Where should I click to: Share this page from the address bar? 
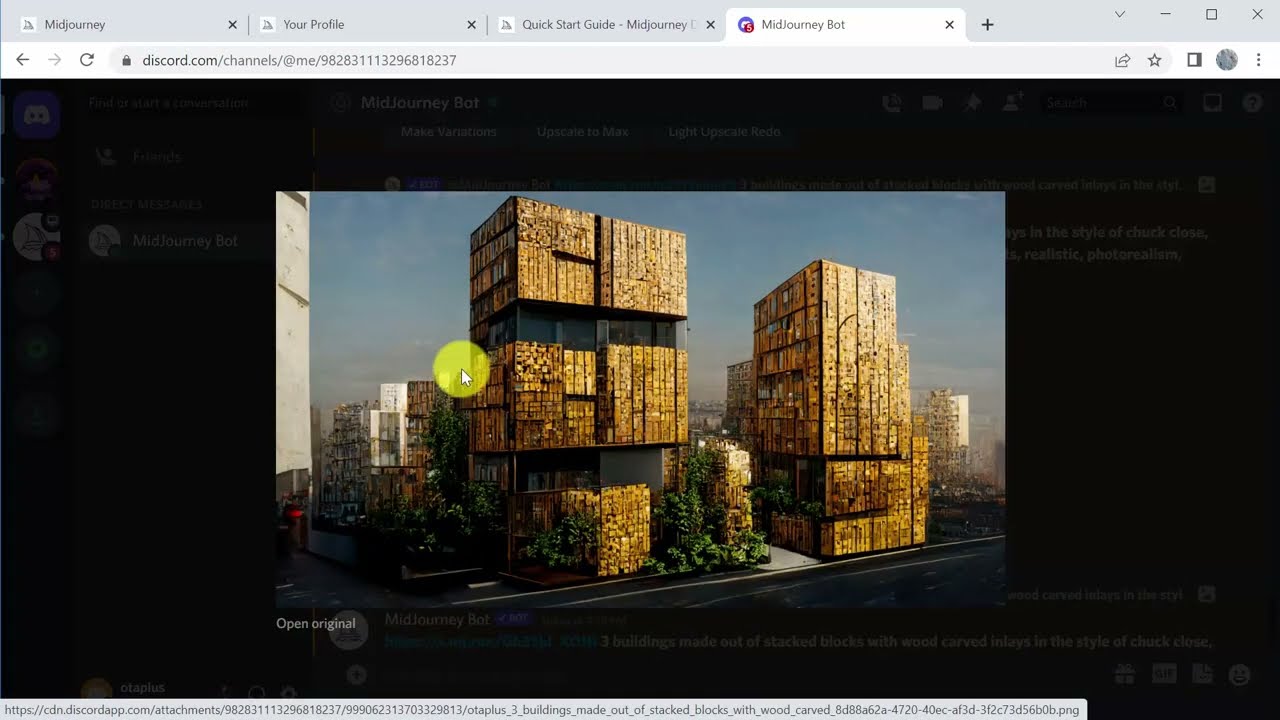click(1122, 60)
